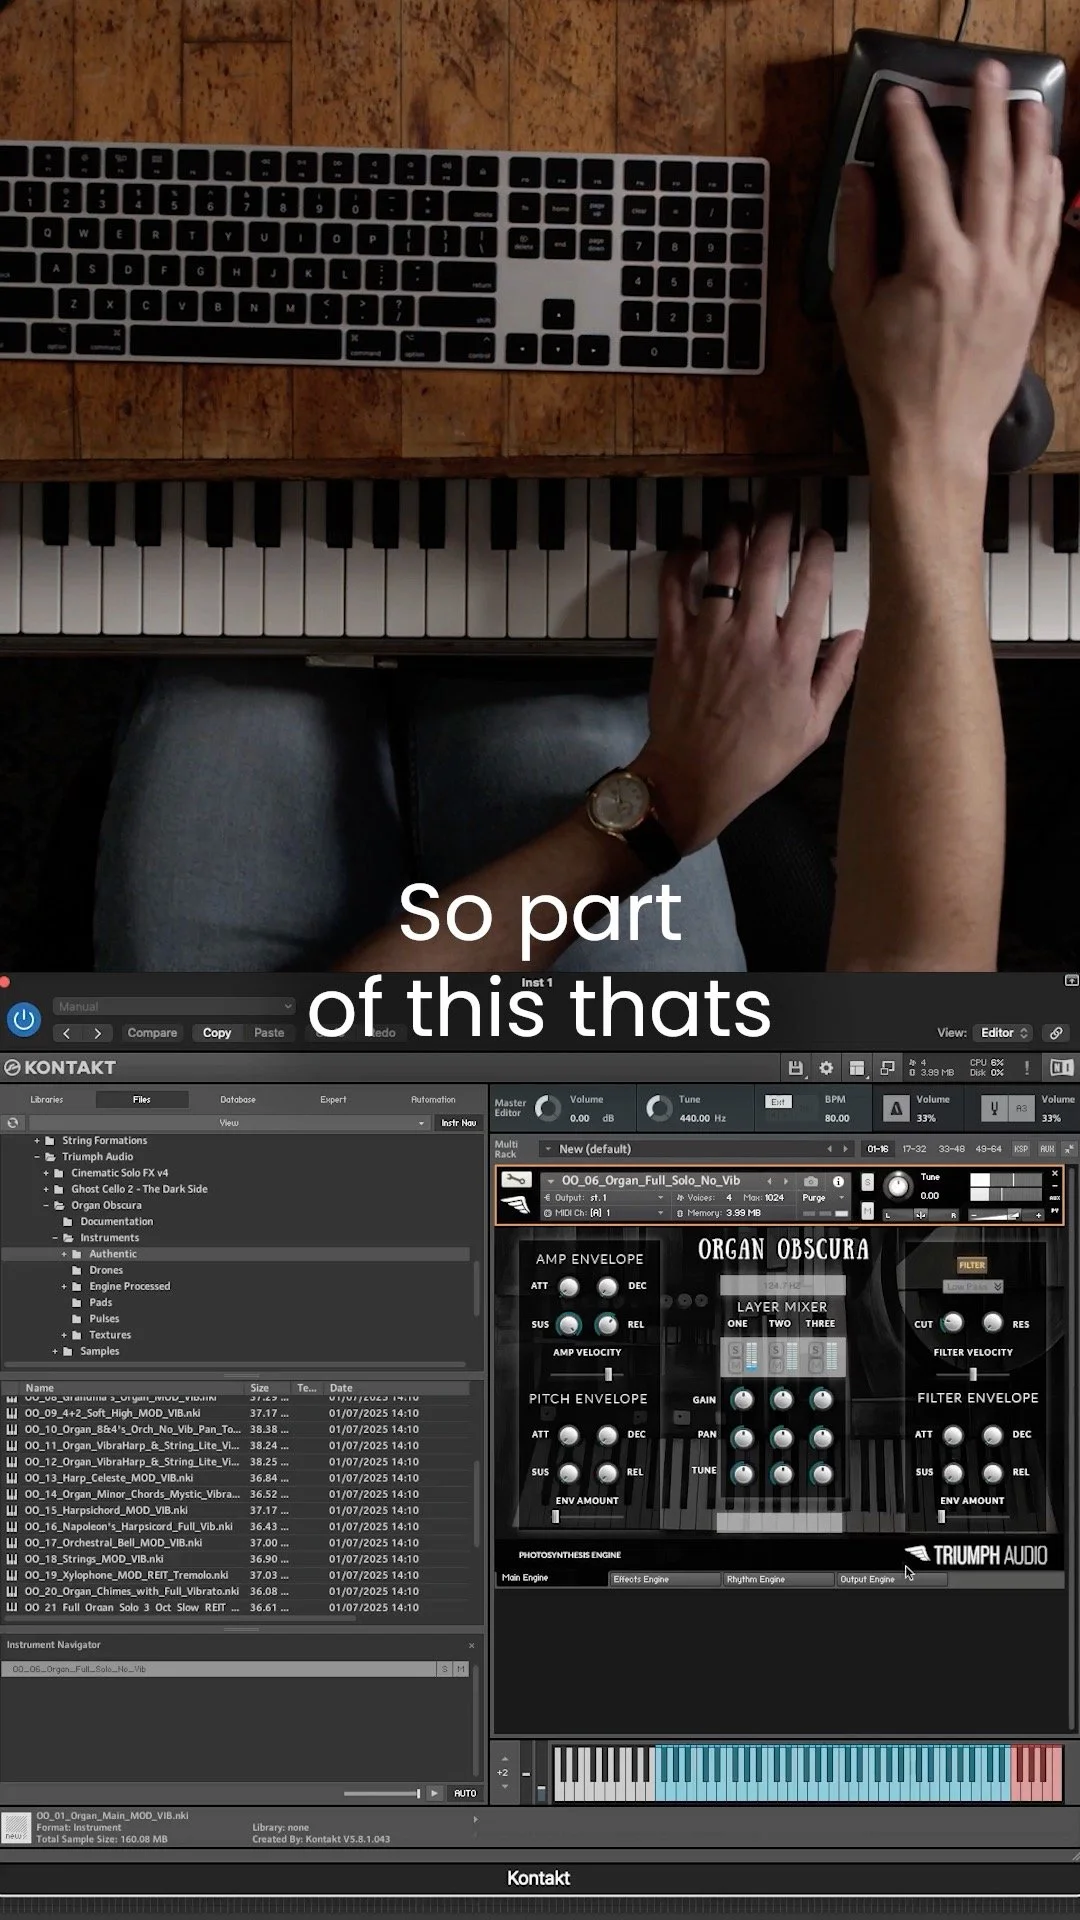Click the AUX rack button
This screenshot has width=1080, height=1920.
point(1047,1149)
